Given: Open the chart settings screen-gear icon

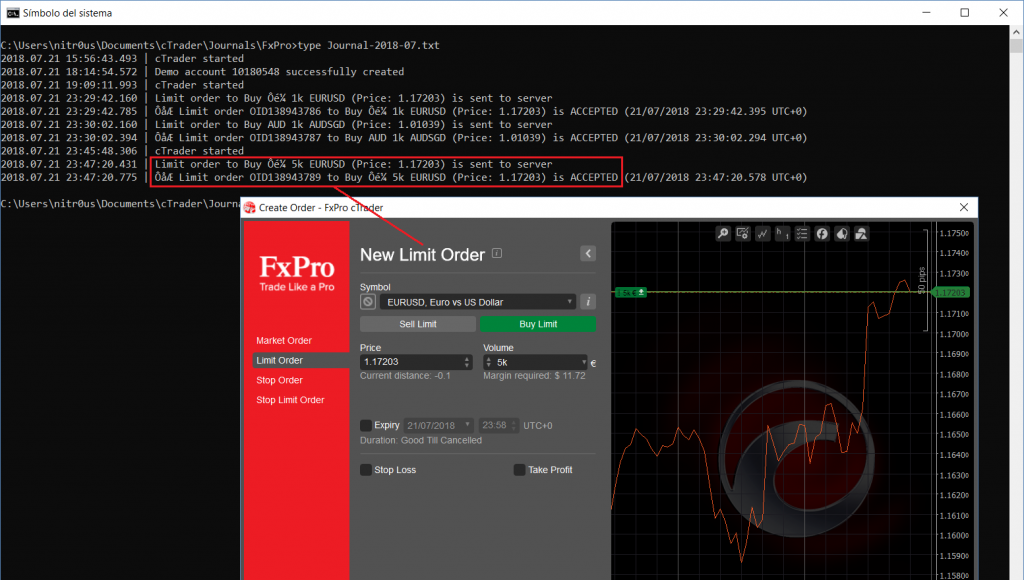Looking at the screenshot, I should [743, 233].
